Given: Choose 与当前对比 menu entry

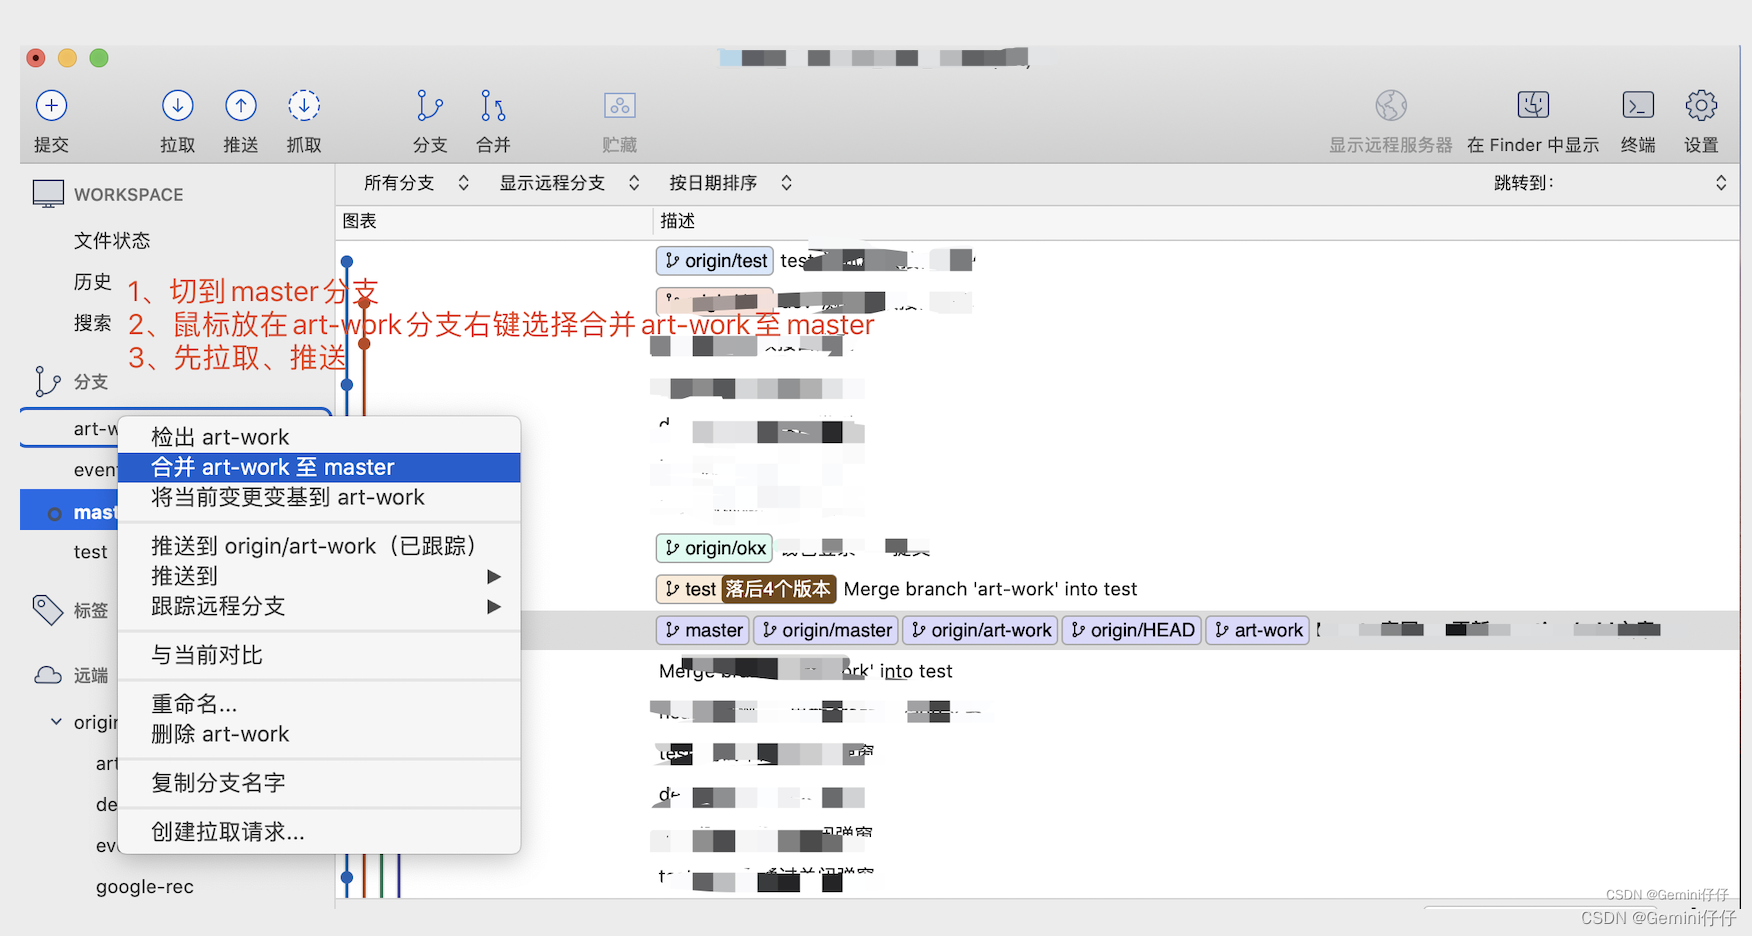Looking at the screenshot, I should coord(319,655).
